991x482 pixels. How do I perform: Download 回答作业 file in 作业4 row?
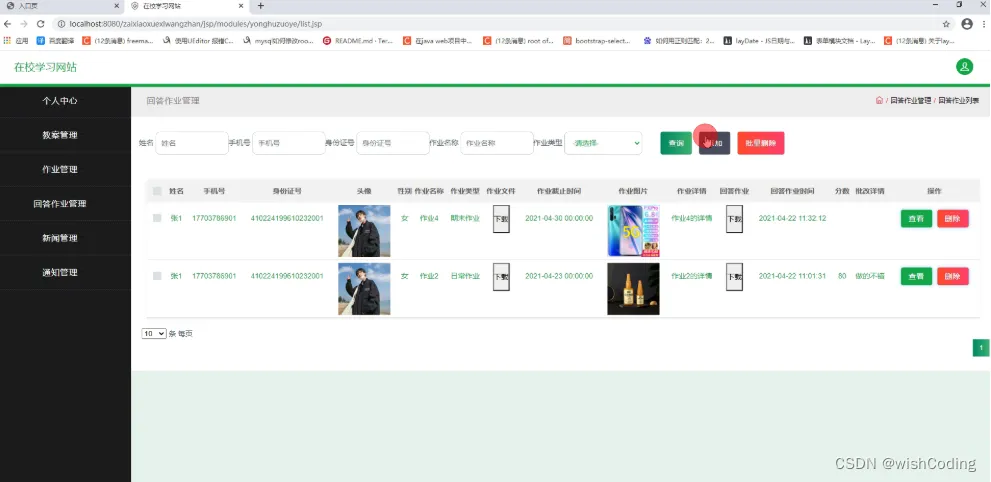coord(734,219)
